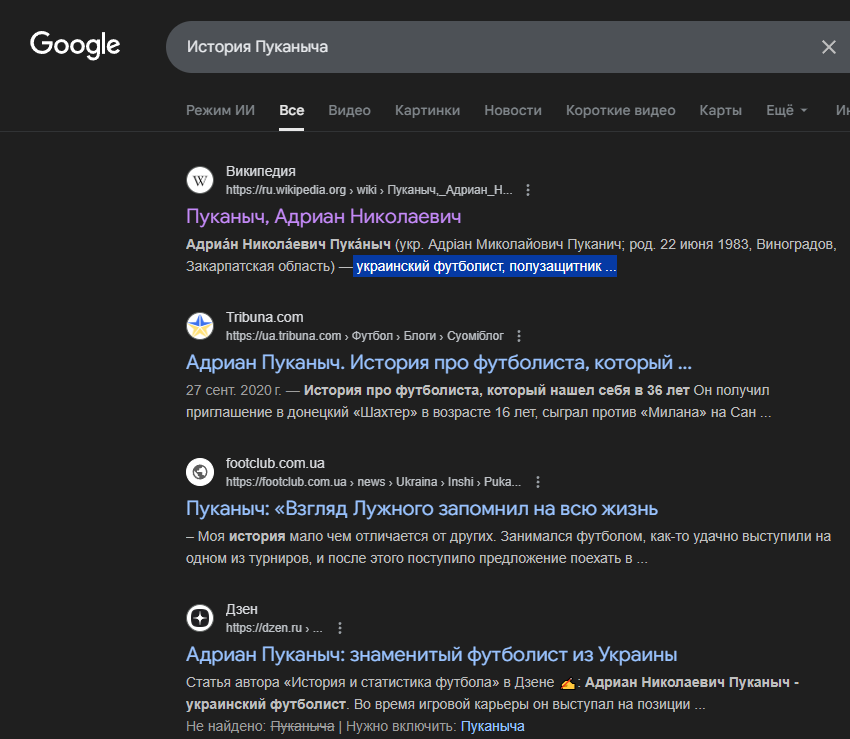850x739 pixels.
Task: Open the Карты tab
Action: pyautogui.click(x=720, y=110)
